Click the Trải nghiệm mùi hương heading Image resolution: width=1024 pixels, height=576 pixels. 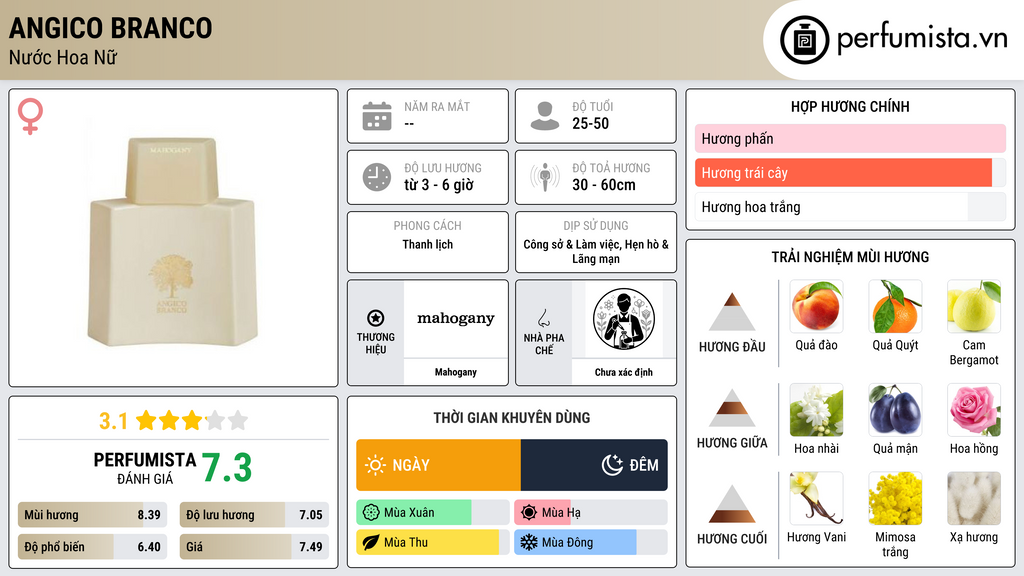[x=850, y=257]
